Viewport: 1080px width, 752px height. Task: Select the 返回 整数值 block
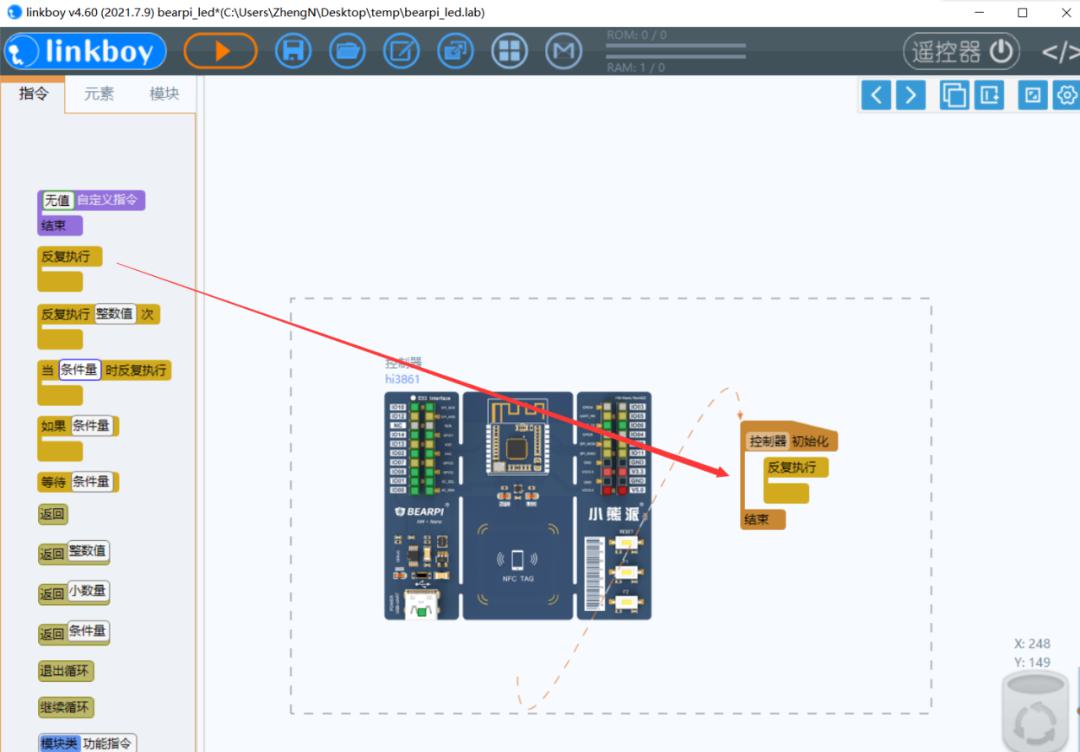(x=74, y=552)
